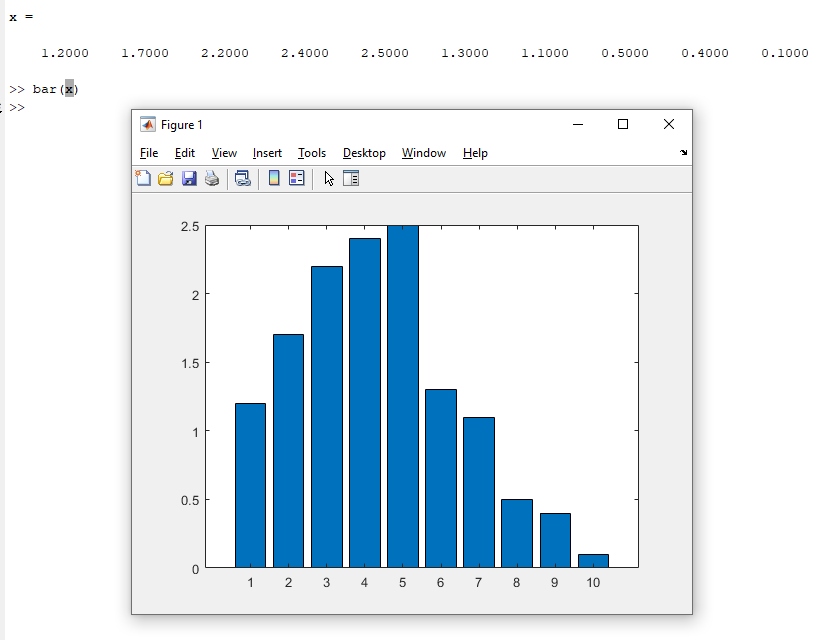
Task: Open the File menu in Figure 1
Action: click(x=149, y=153)
